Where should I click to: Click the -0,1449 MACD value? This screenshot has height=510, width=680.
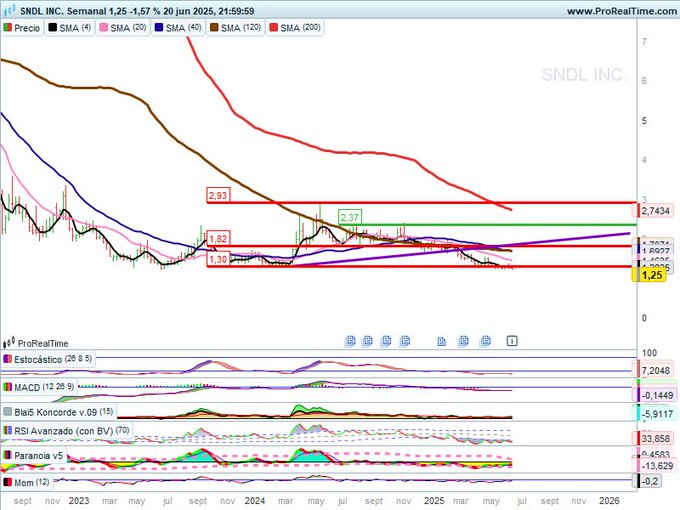657,396
